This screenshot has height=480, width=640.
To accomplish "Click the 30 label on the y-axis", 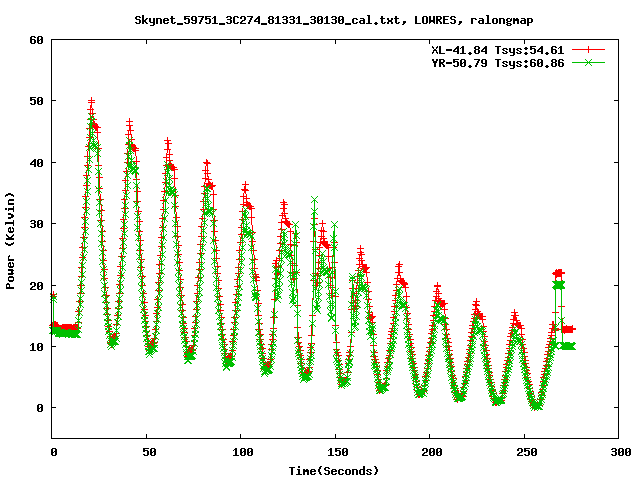I will [37, 224].
